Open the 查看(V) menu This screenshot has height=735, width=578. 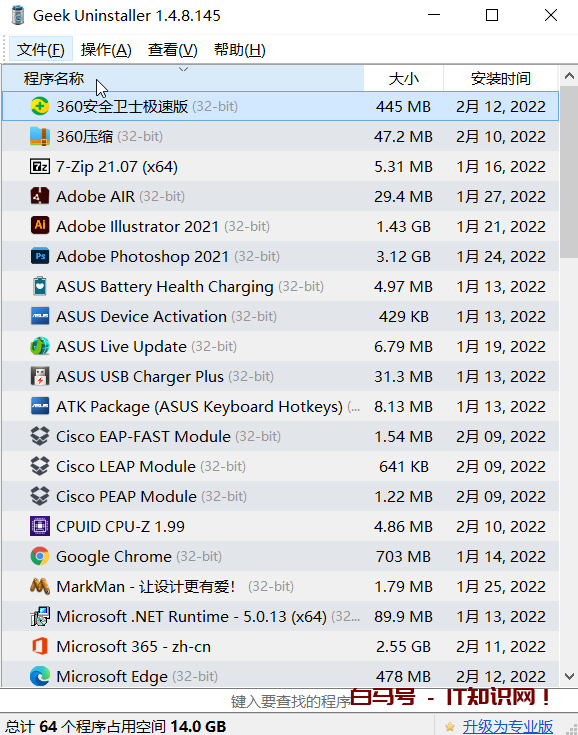tap(173, 50)
